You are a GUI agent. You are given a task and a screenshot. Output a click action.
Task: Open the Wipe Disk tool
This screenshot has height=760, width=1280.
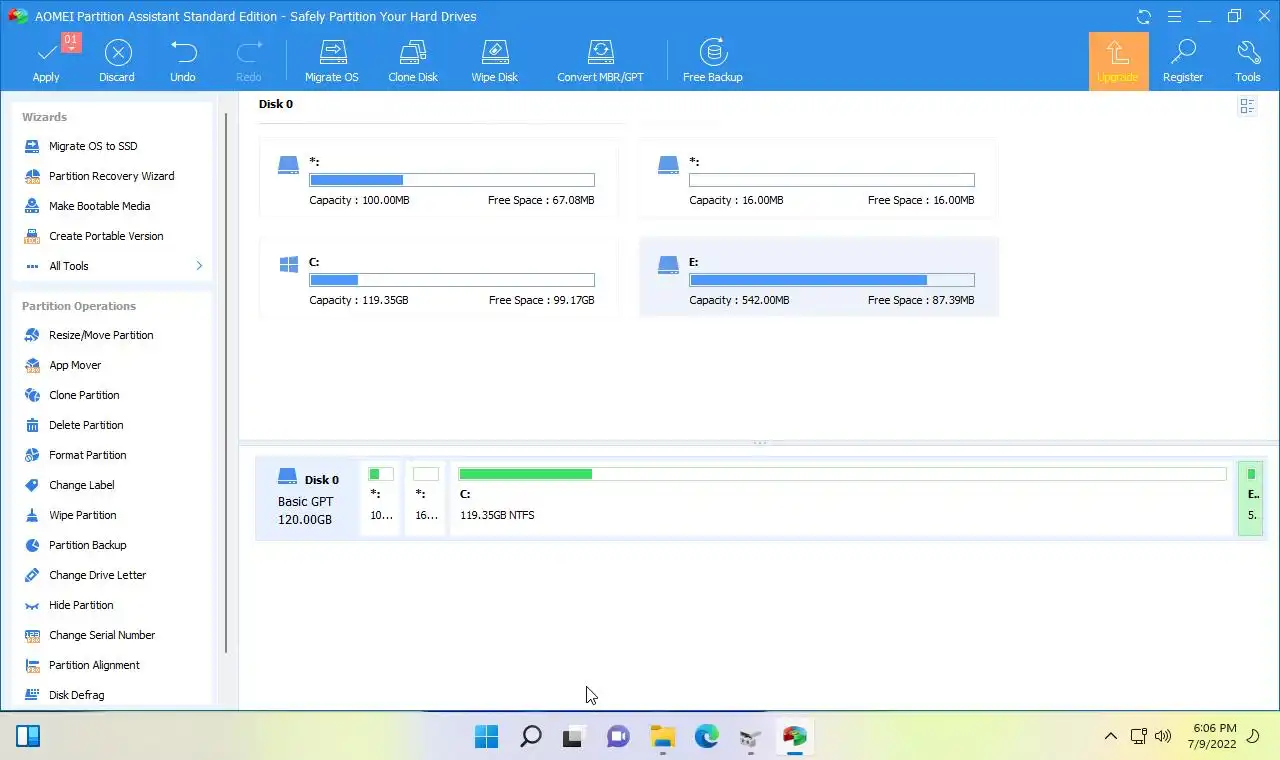(x=495, y=61)
